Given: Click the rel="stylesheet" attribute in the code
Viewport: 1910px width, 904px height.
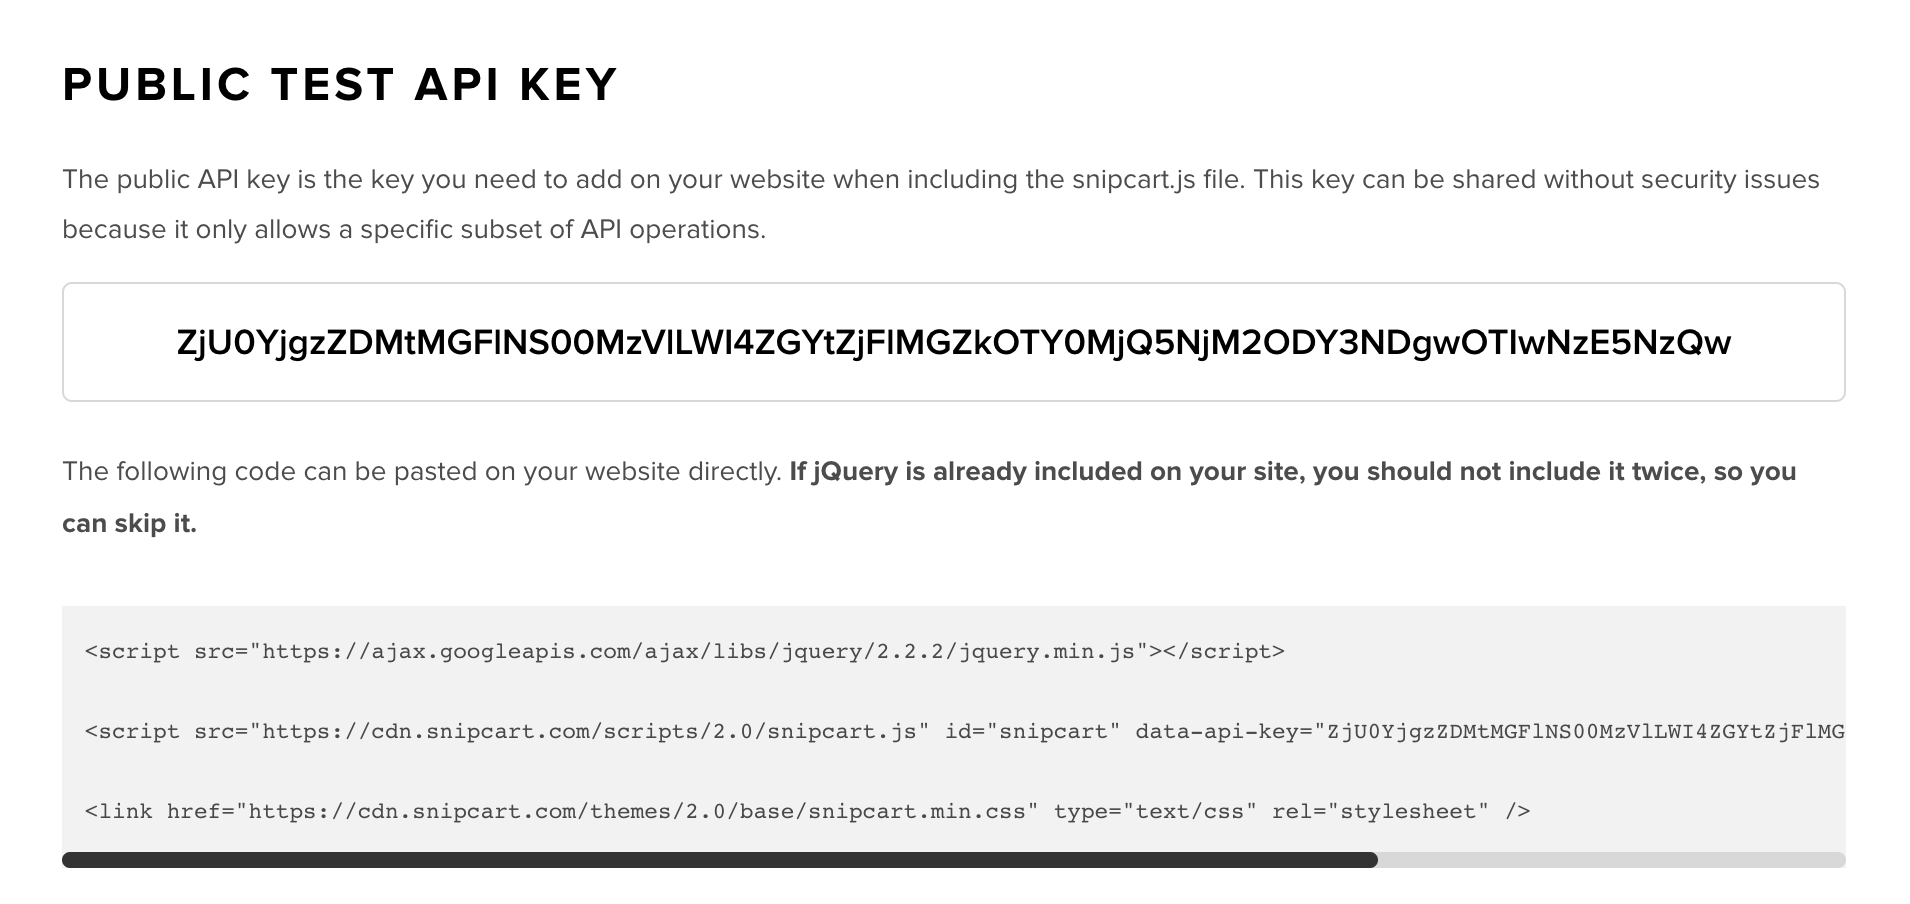Looking at the screenshot, I should [1380, 811].
